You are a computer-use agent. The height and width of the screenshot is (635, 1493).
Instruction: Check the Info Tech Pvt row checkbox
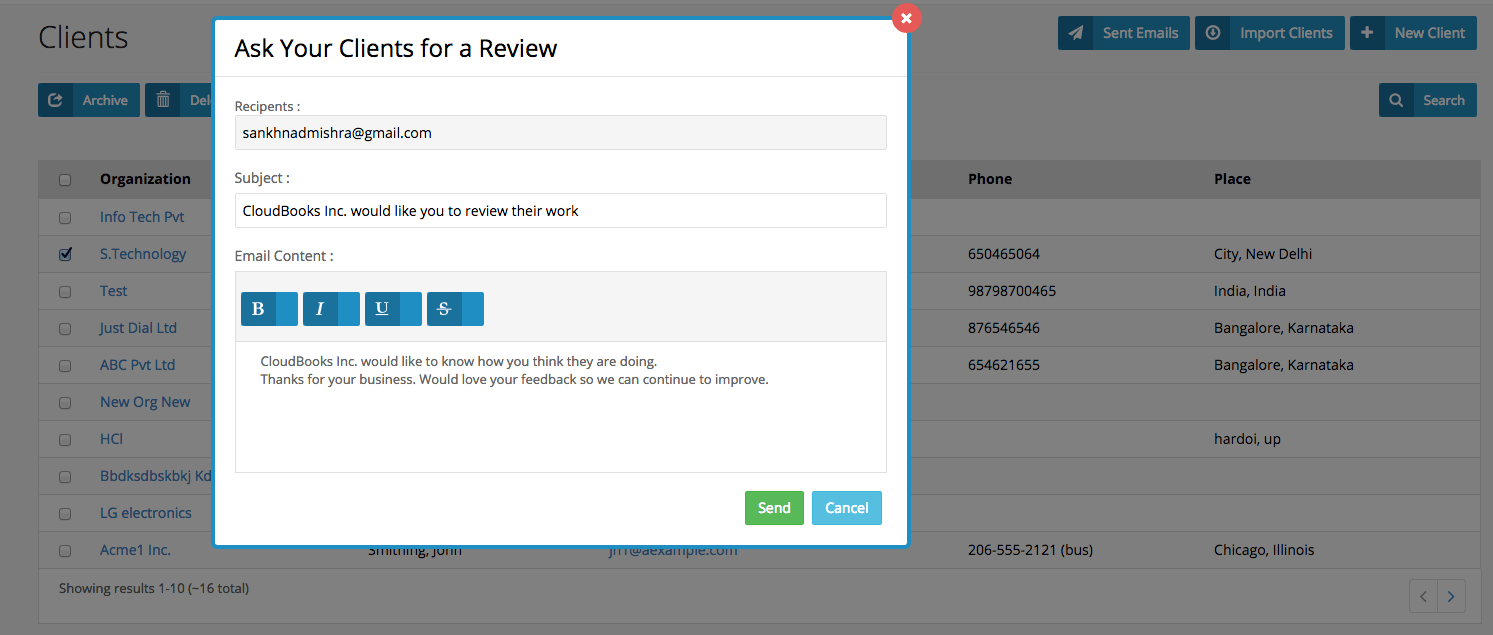[x=65, y=217]
